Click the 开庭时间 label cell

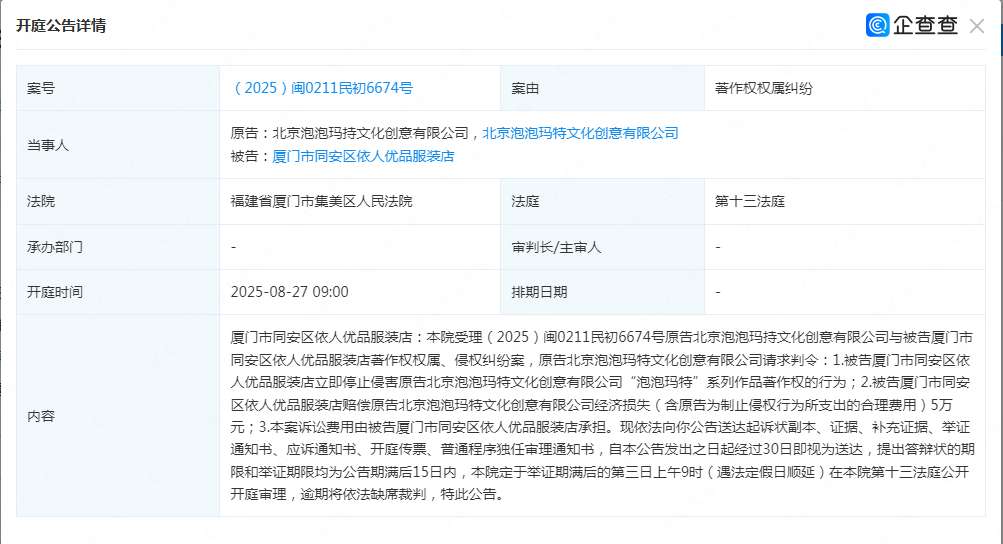click(x=118, y=292)
